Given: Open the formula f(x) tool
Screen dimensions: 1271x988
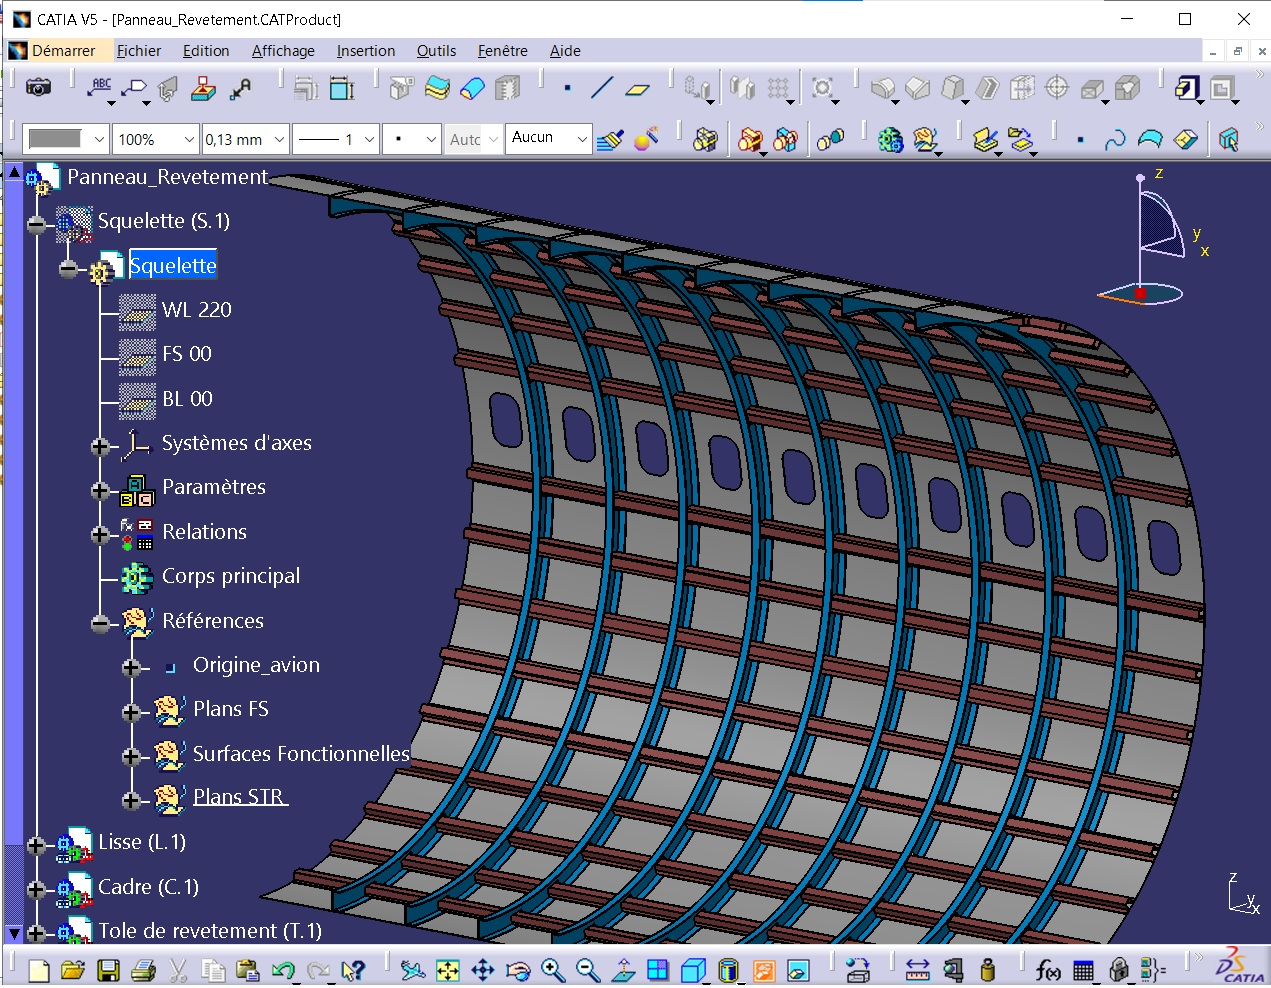Looking at the screenshot, I should pos(1047,969).
